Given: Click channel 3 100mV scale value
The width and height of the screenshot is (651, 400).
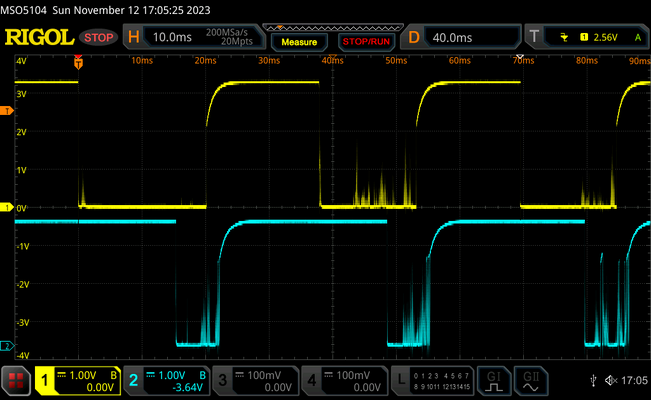Looking at the screenshot, I should pos(264,375).
